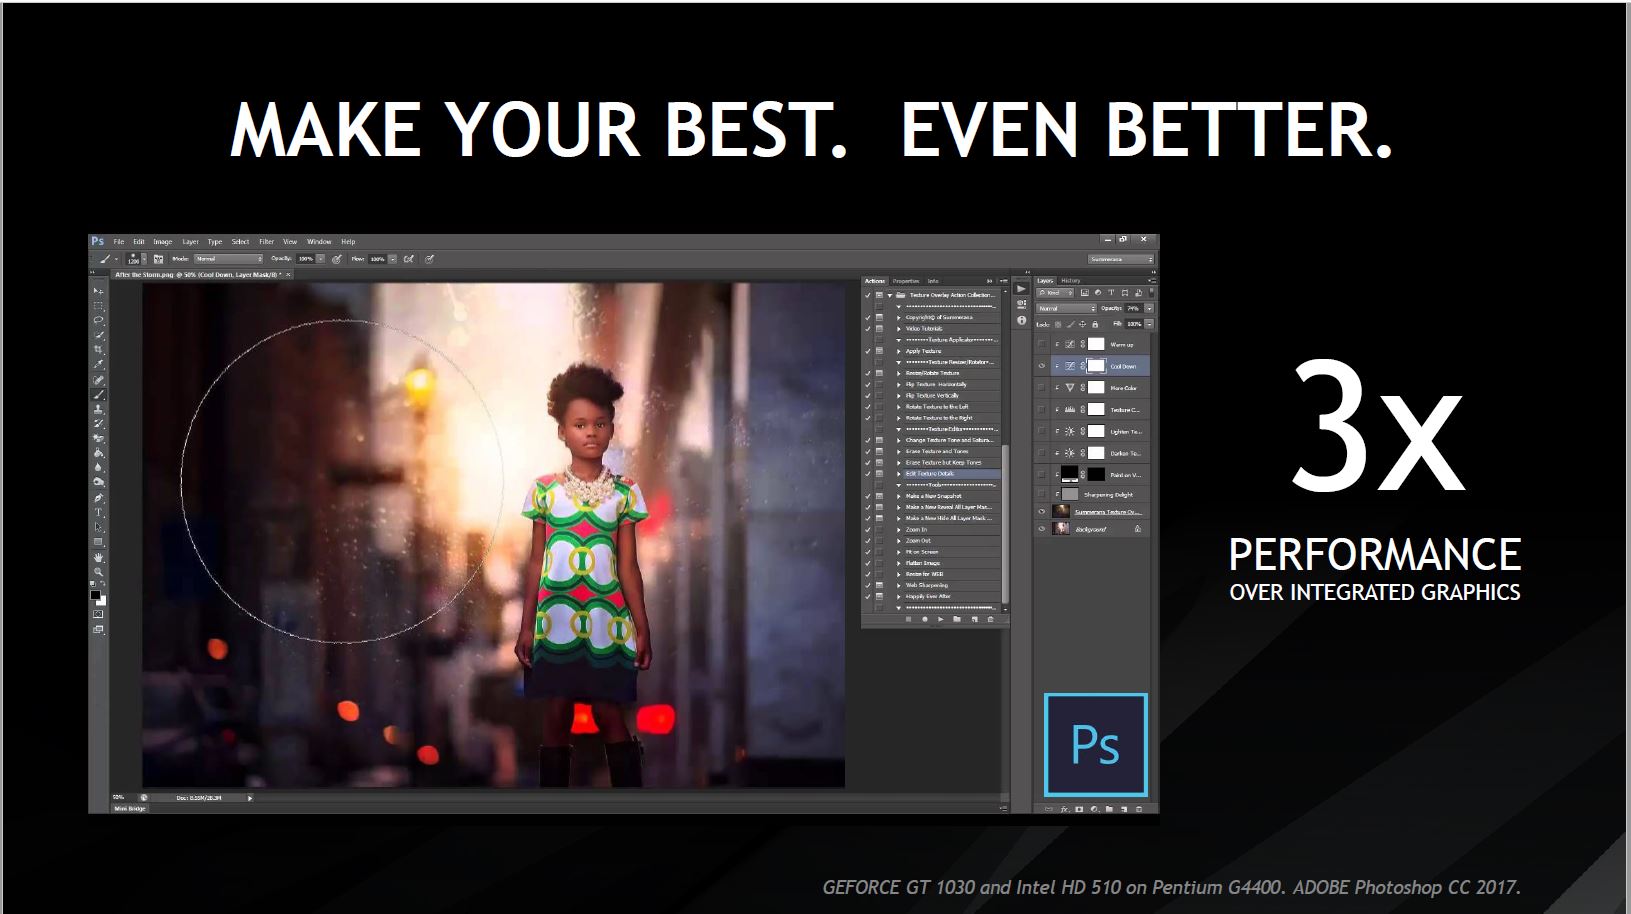
Task: Toggle checkmark for Zoom In action
Action: (x=868, y=529)
